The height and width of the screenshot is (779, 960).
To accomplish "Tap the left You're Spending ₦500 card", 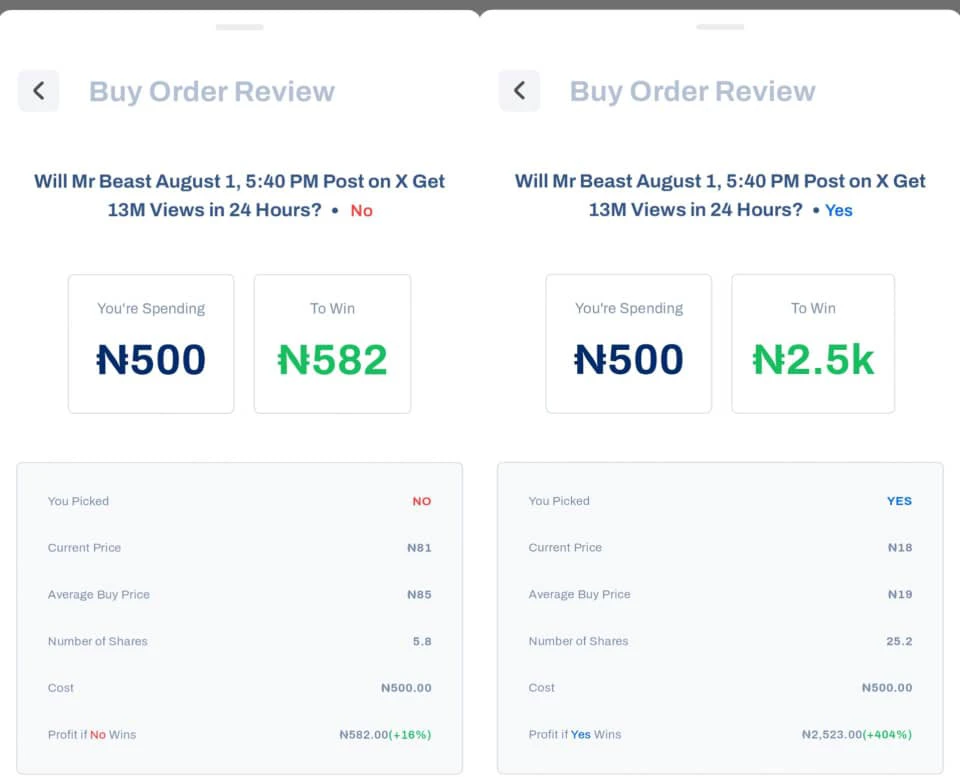I will point(151,344).
